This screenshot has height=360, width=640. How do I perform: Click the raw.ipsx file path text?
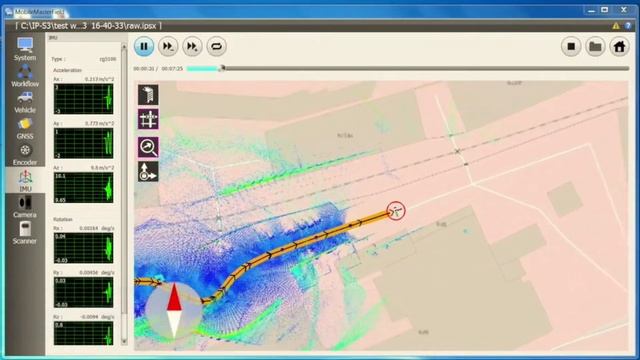click(89, 26)
